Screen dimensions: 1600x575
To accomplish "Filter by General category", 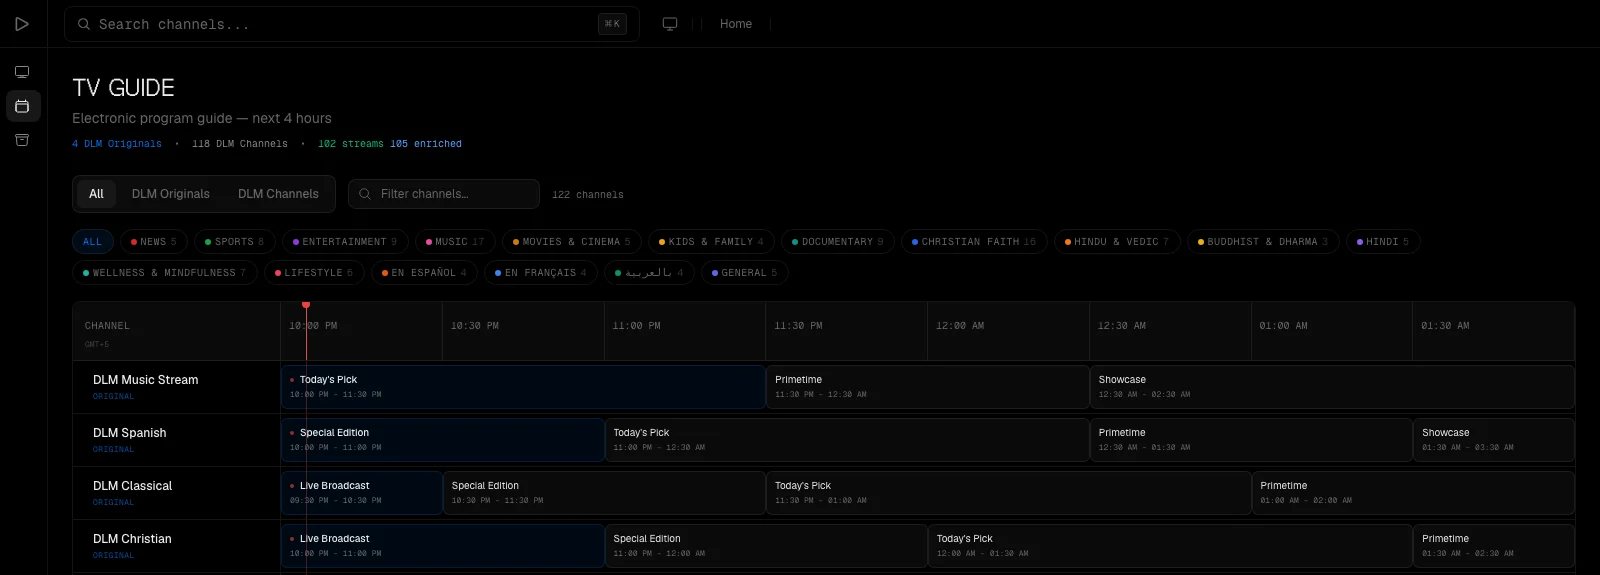I will point(744,273).
